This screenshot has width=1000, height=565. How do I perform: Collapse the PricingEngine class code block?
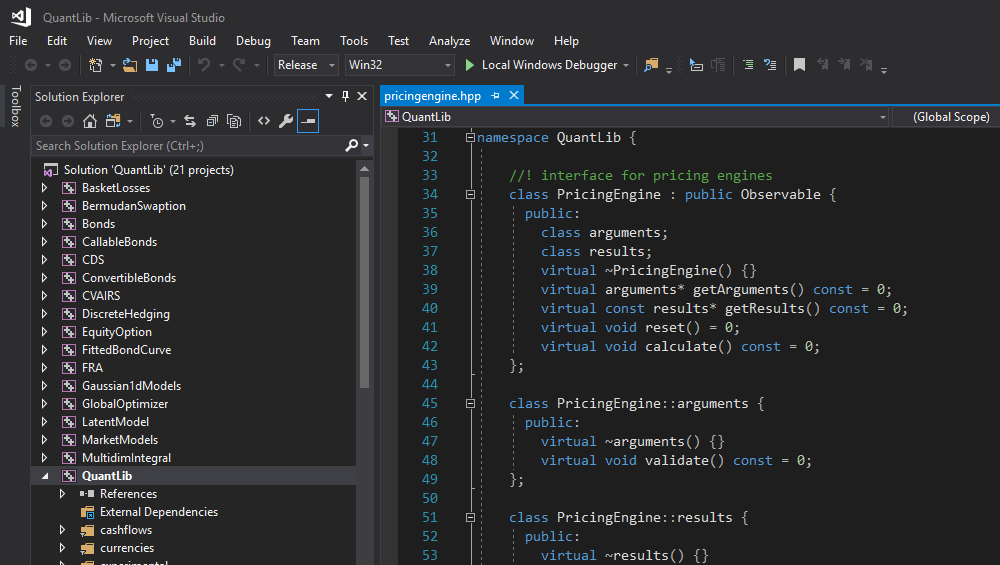(470, 195)
